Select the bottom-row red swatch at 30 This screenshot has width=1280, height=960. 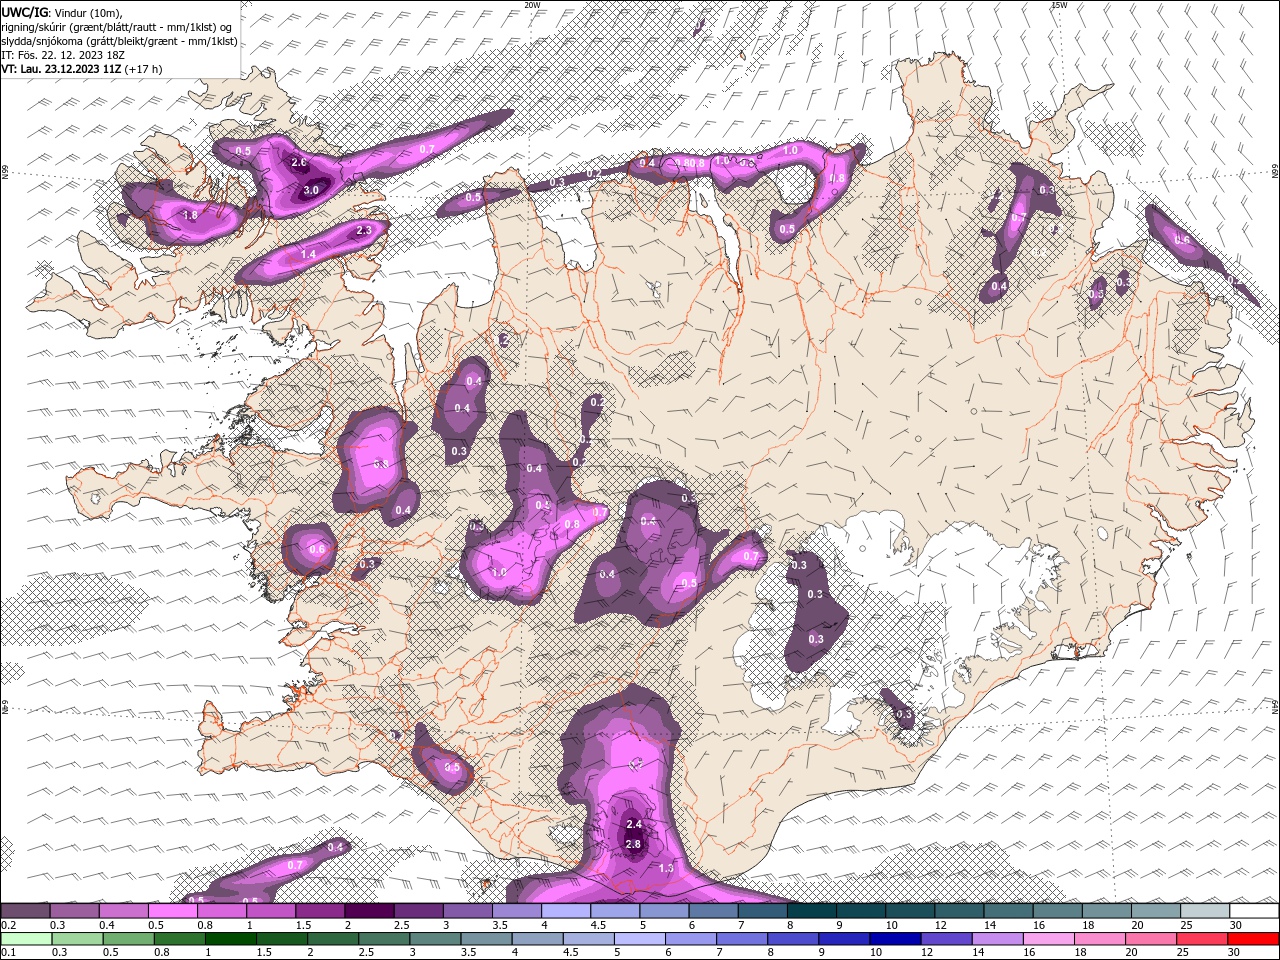(x=1253, y=939)
